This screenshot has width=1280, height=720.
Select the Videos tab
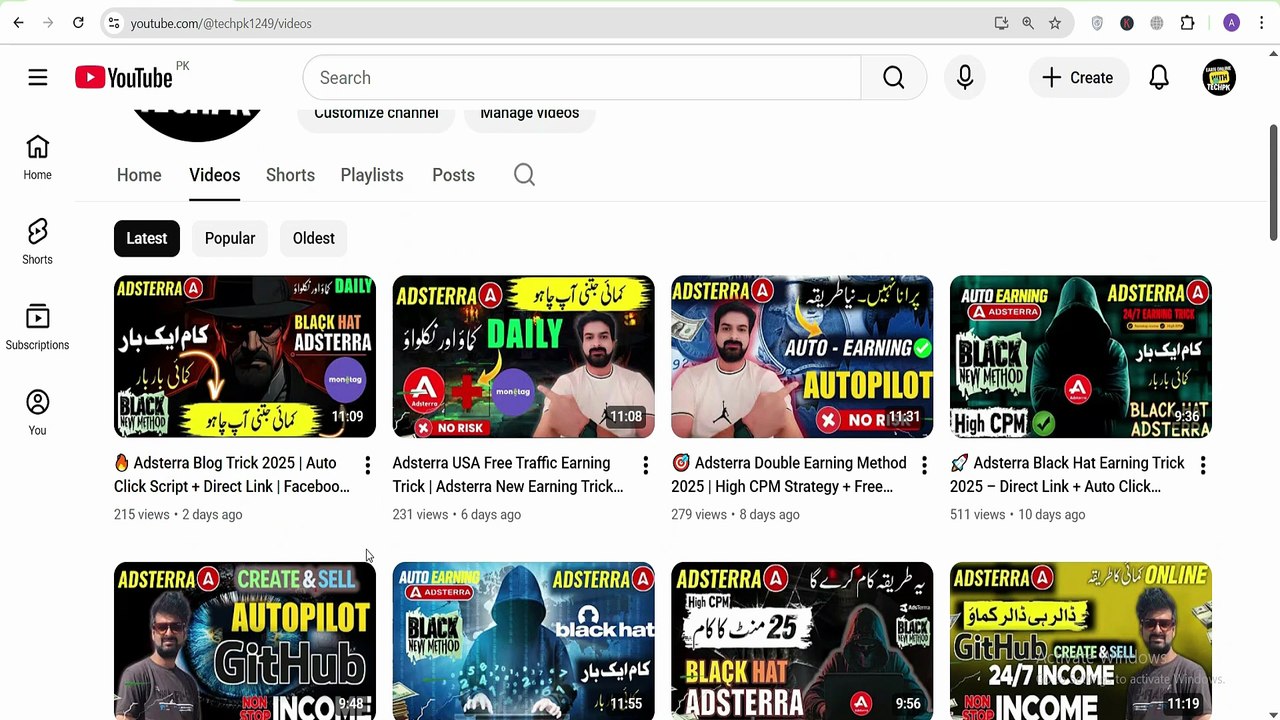click(x=215, y=175)
